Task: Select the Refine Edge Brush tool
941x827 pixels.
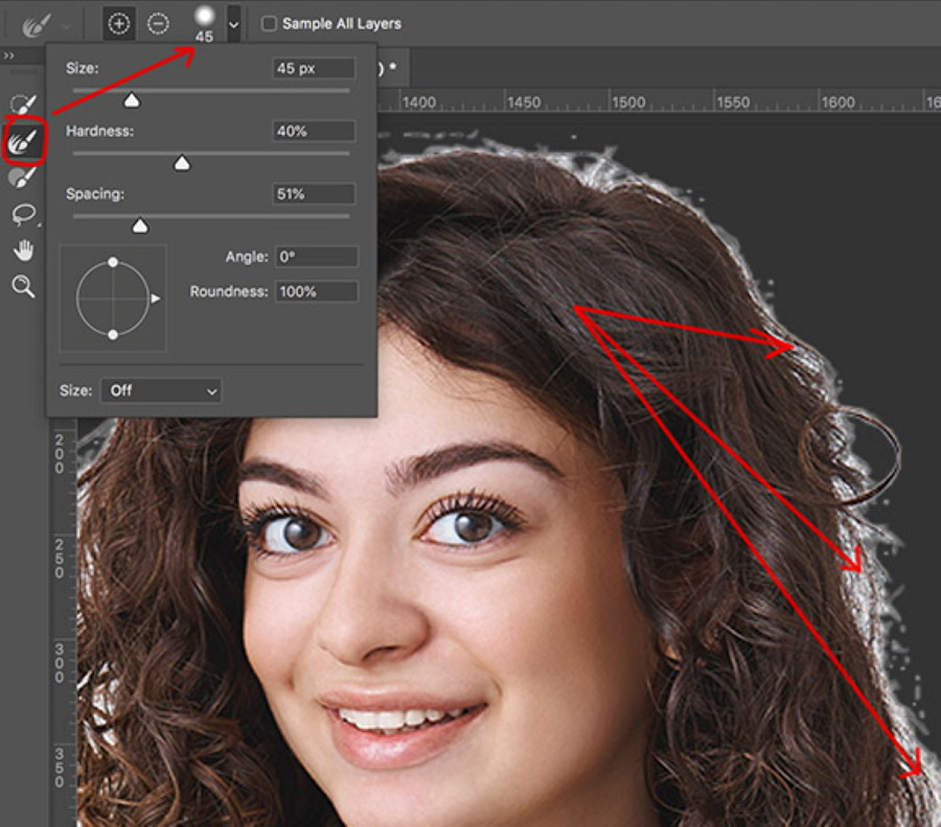Action: pyautogui.click(x=24, y=141)
